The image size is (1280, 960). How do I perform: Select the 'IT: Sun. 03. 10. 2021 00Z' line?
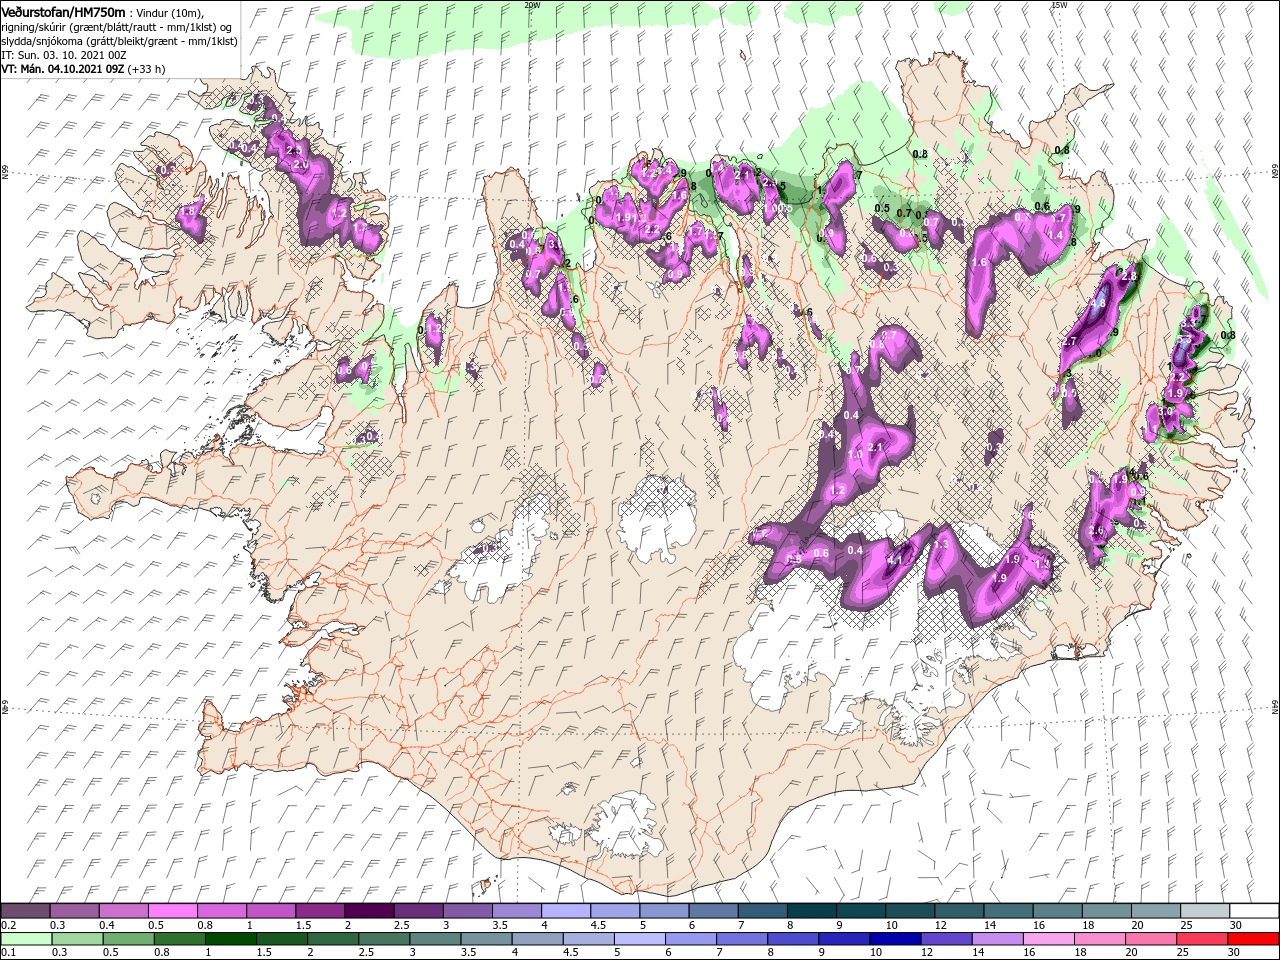(x=66, y=54)
